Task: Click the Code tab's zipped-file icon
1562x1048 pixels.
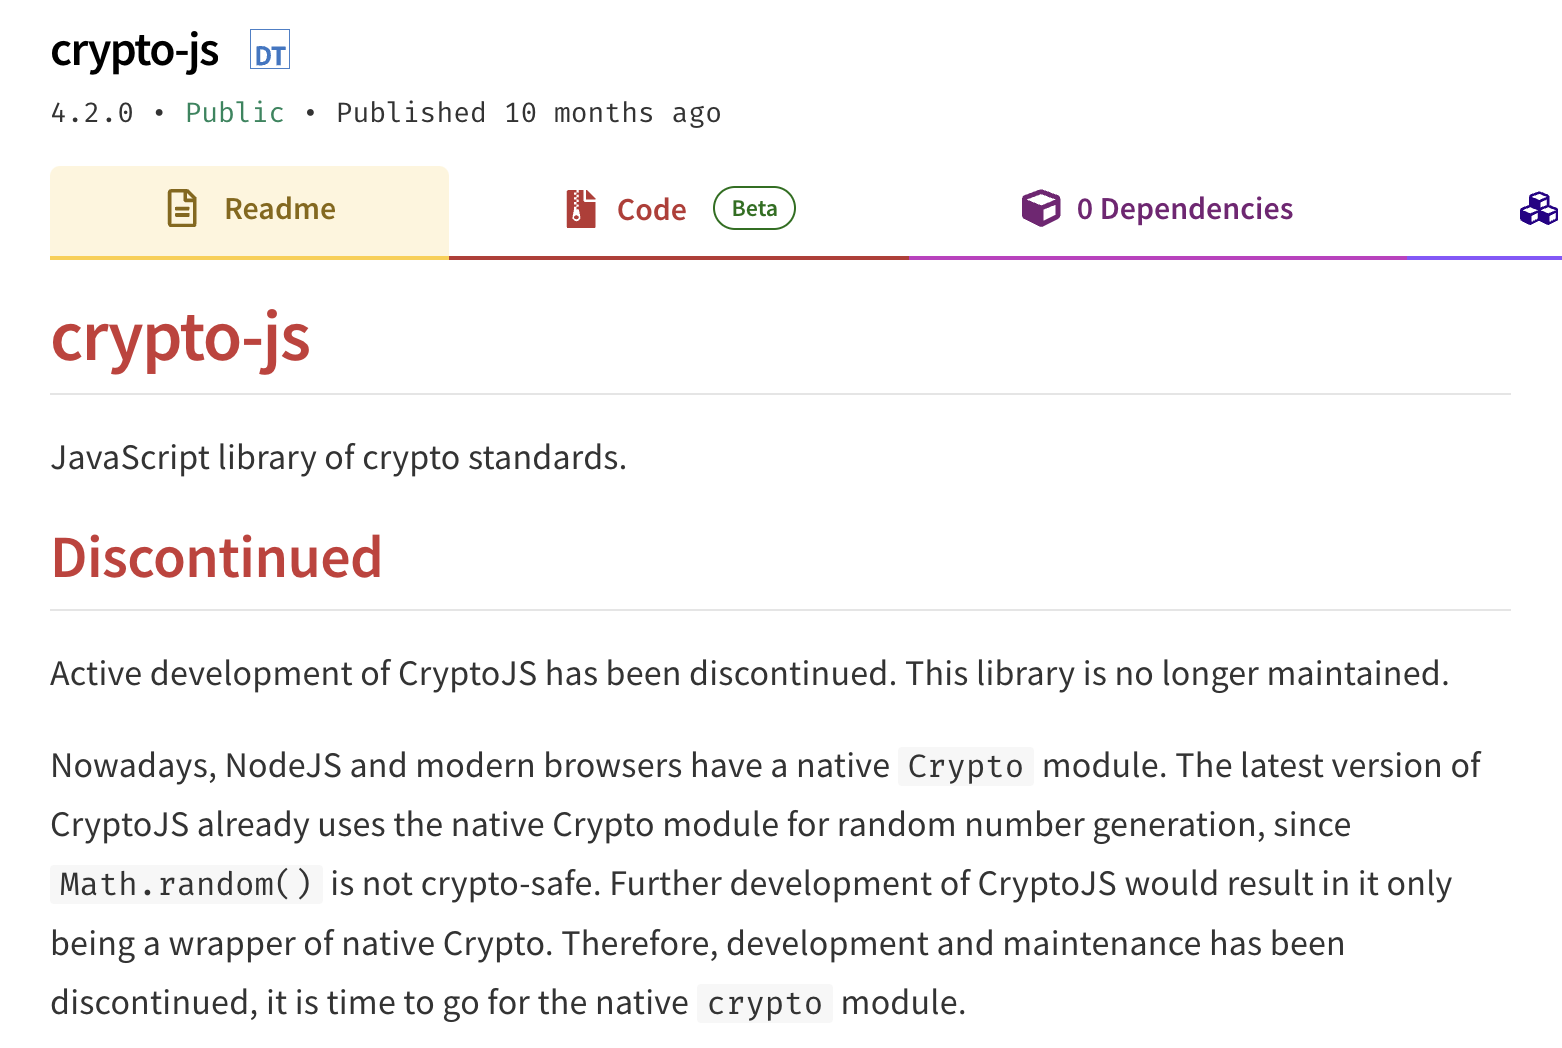Action: 580,208
